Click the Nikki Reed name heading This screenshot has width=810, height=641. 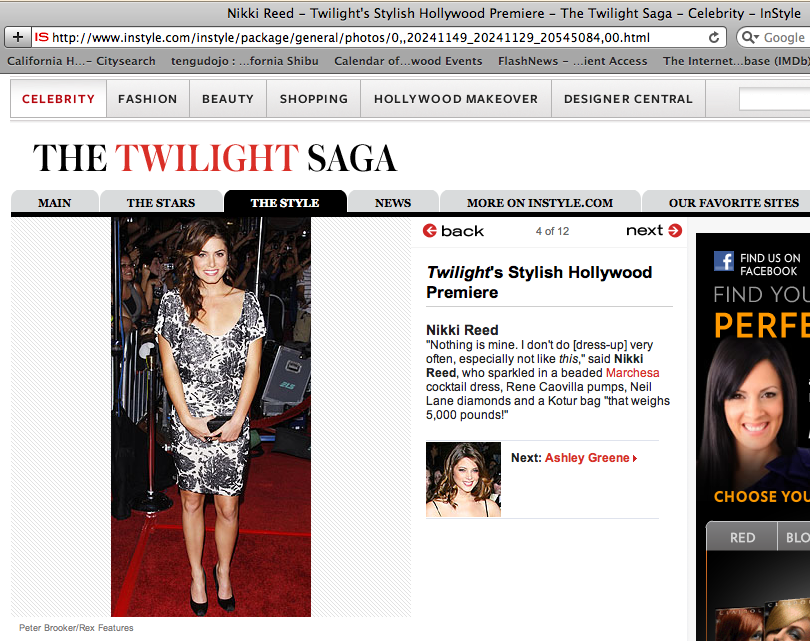(462, 330)
